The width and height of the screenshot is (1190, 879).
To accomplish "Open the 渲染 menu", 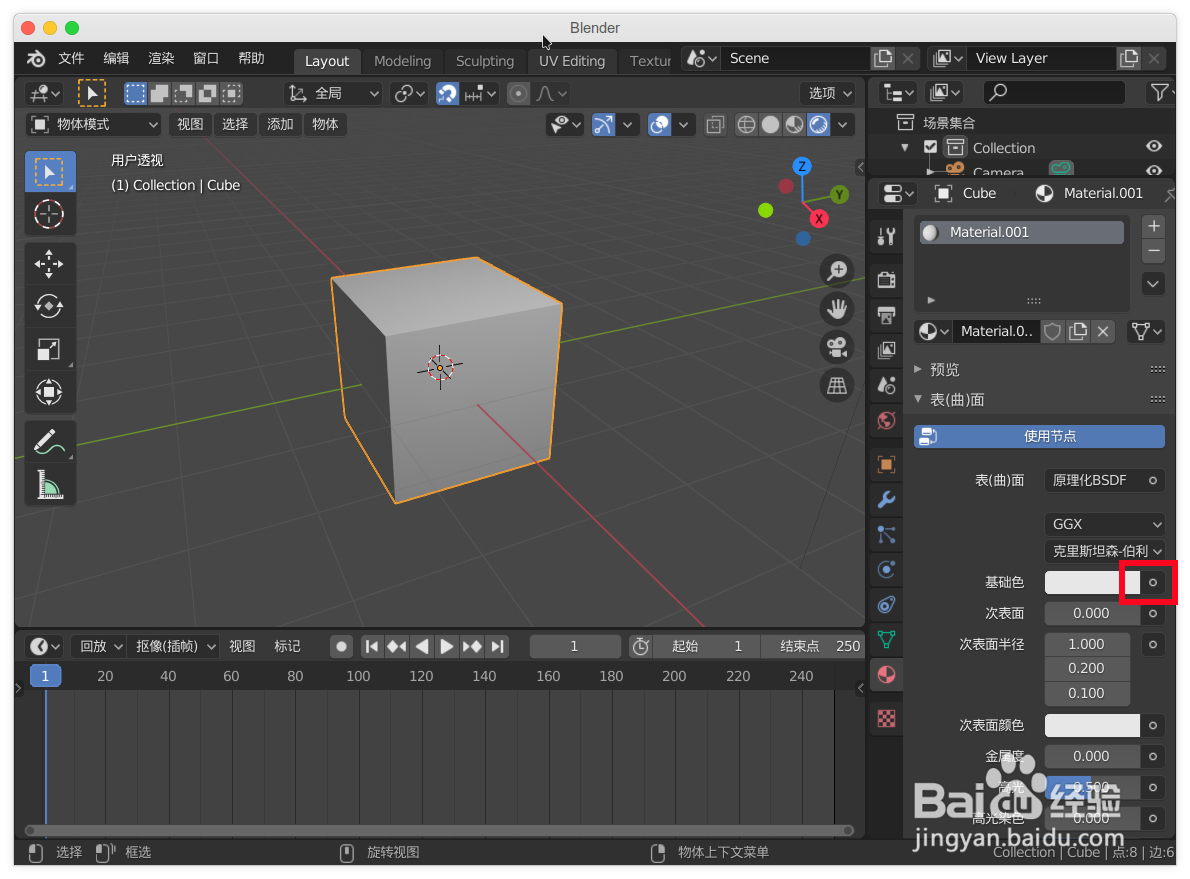I will [161, 58].
